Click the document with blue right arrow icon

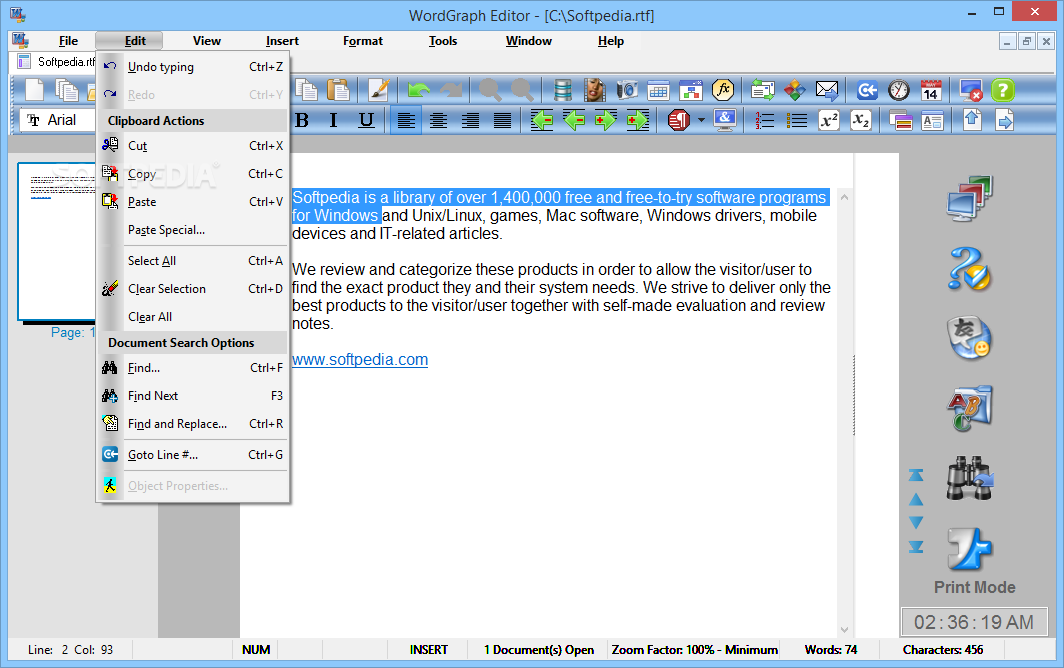pos(1004,121)
